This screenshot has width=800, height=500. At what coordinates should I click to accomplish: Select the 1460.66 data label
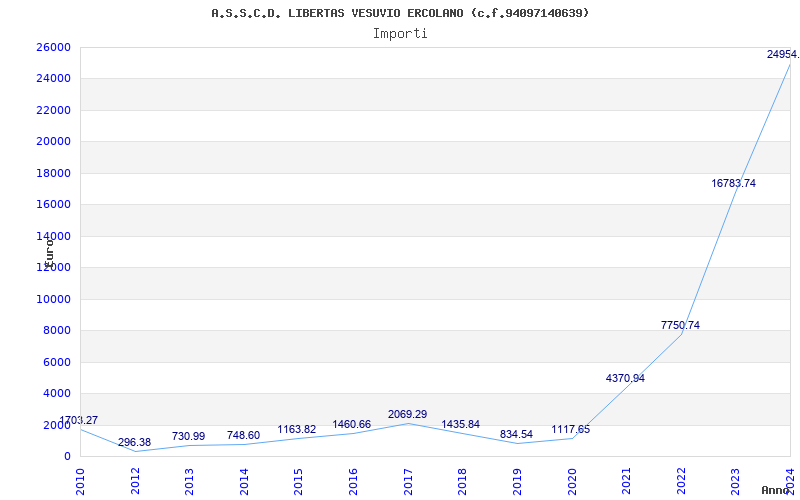pos(352,424)
